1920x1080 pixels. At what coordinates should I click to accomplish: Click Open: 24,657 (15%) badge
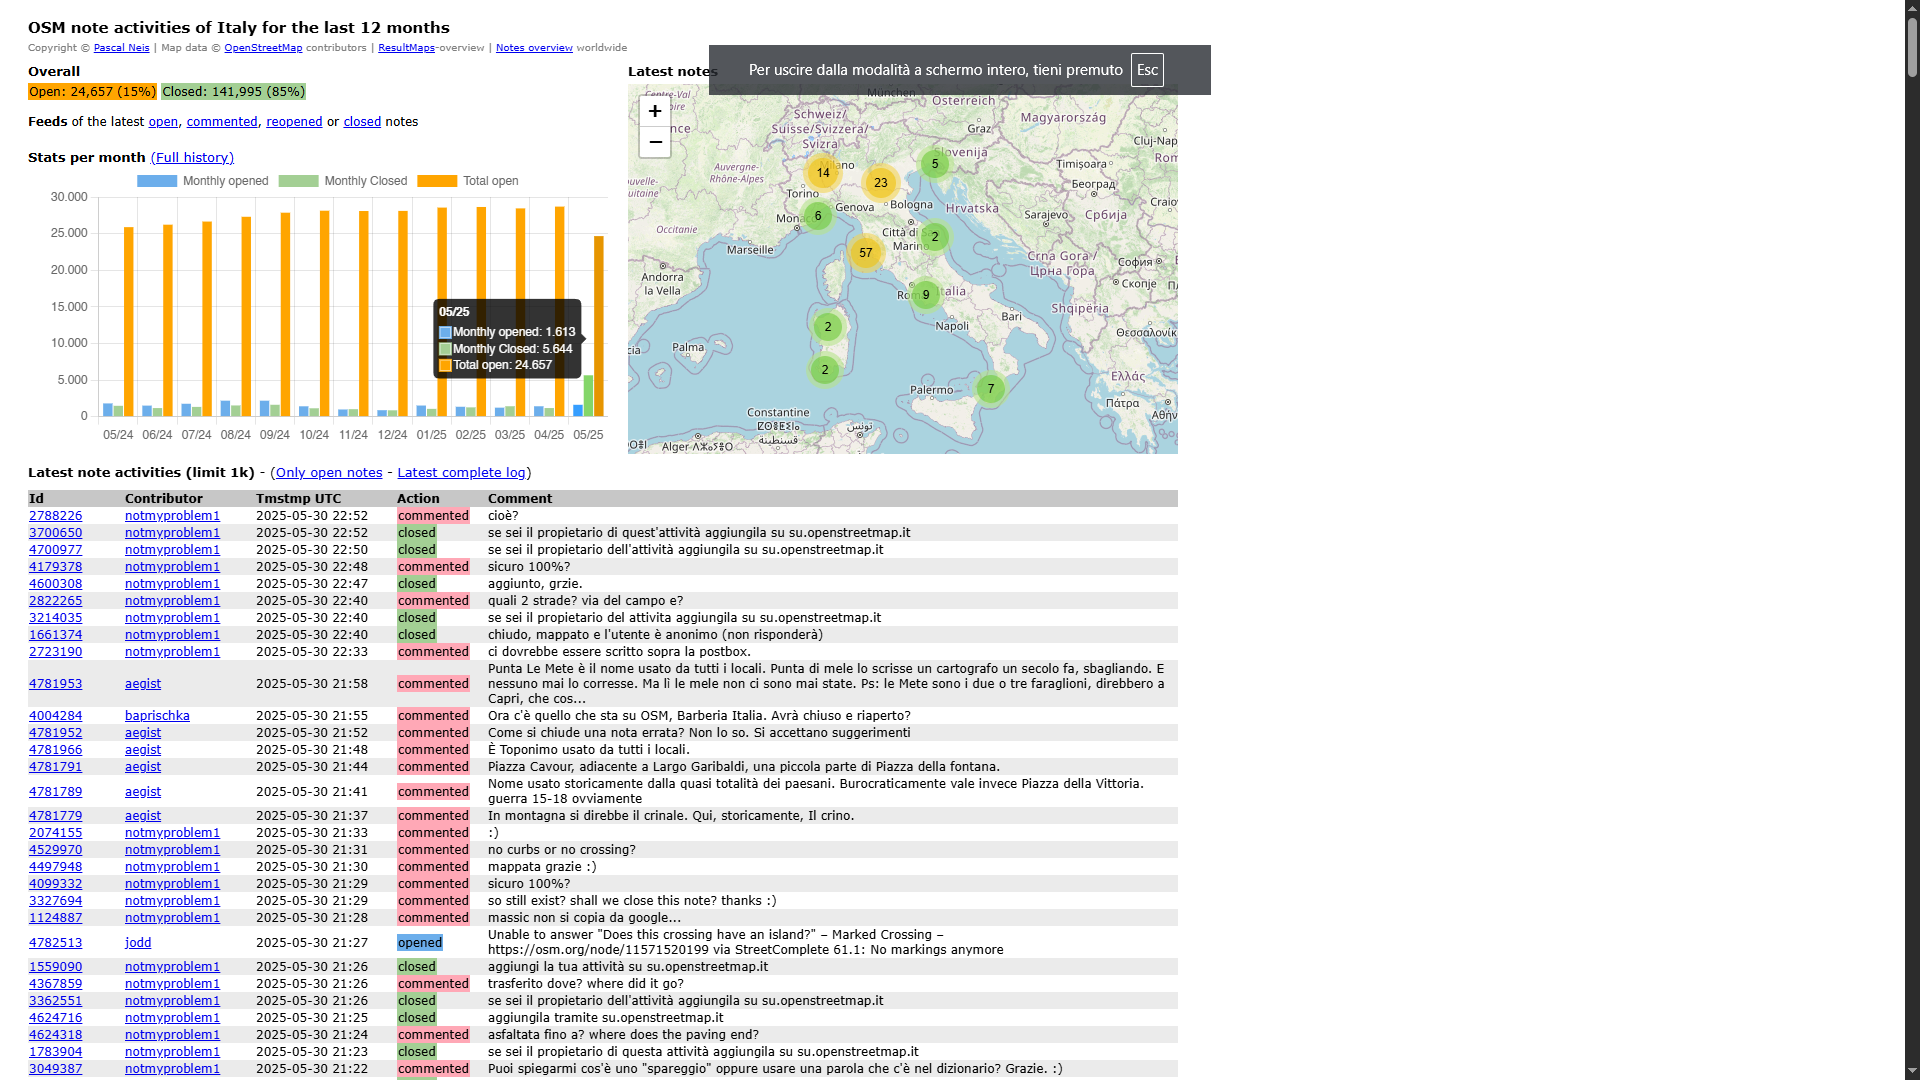[92, 92]
